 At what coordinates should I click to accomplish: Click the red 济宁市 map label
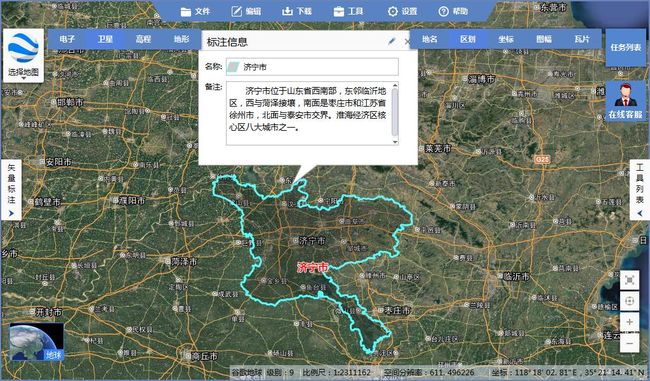pos(313,268)
